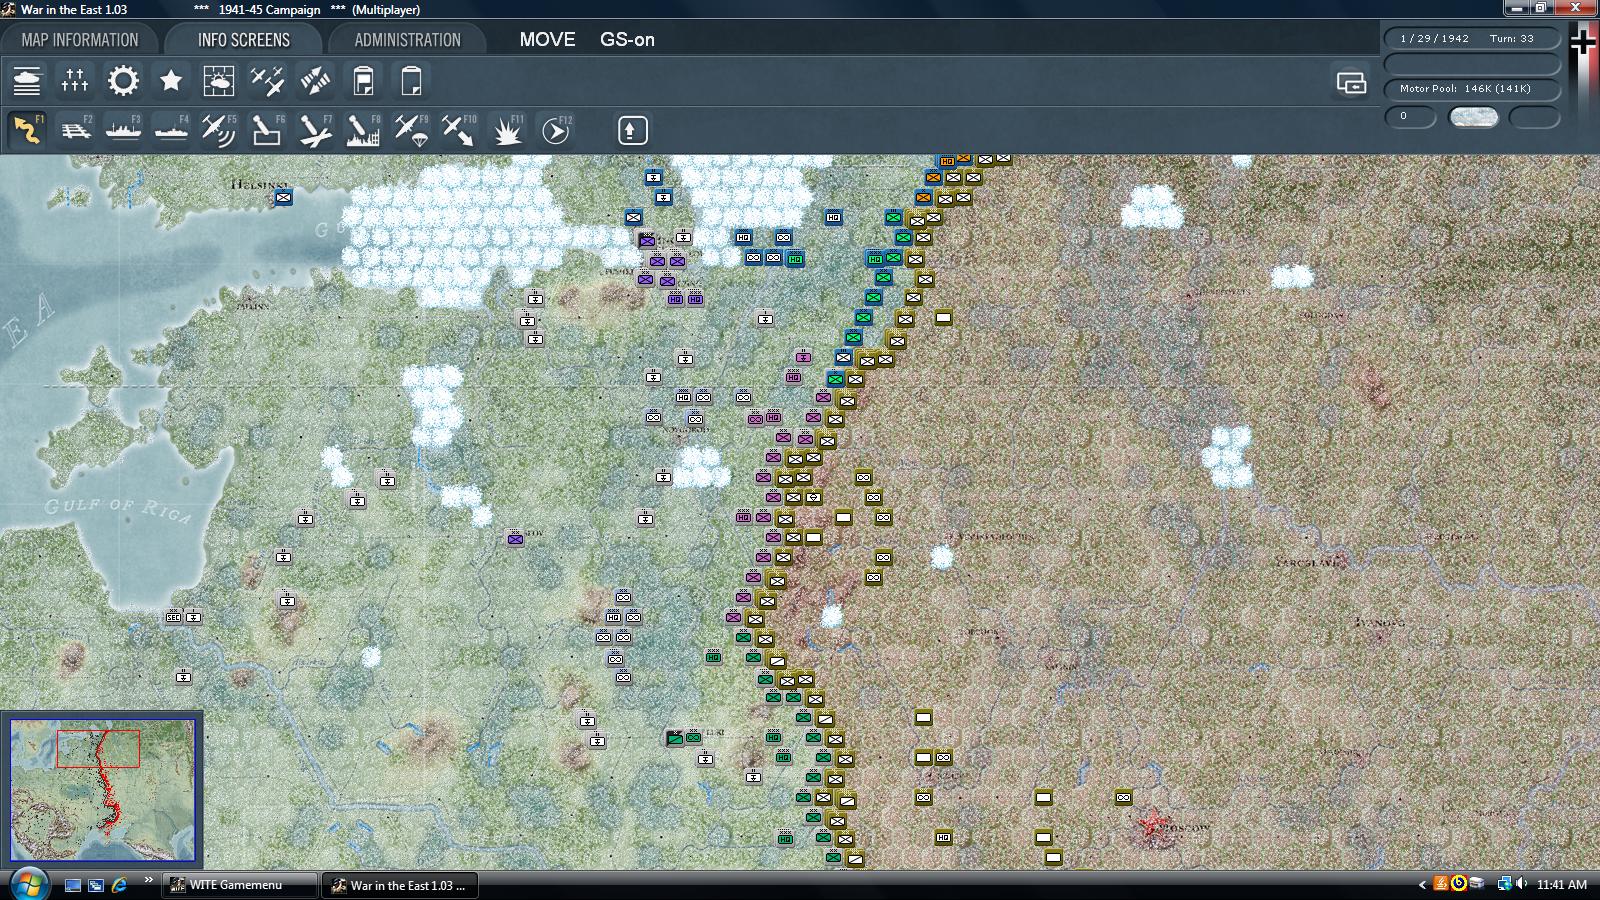Activate the F5 air reconnaissance mode
1600x900 pixels.
coord(219,130)
